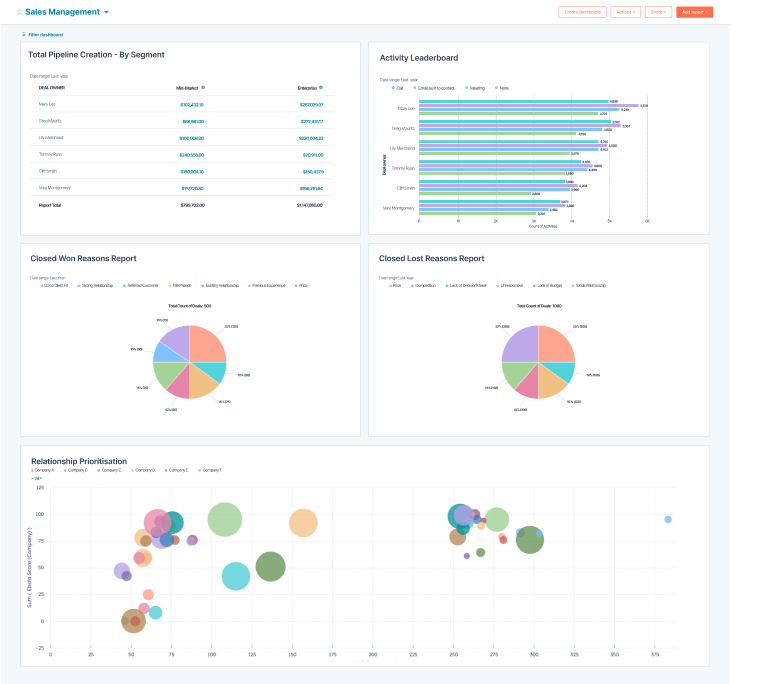Toggle Previous Experience legend in Closed Won

(x=267, y=285)
